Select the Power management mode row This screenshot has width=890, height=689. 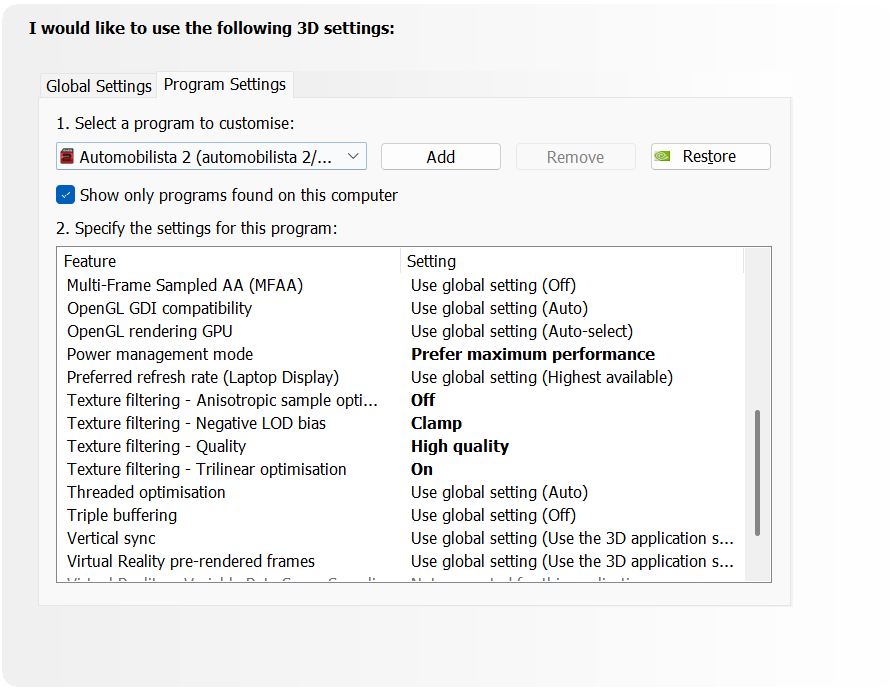pyautogui.click(x=160, y=354)
